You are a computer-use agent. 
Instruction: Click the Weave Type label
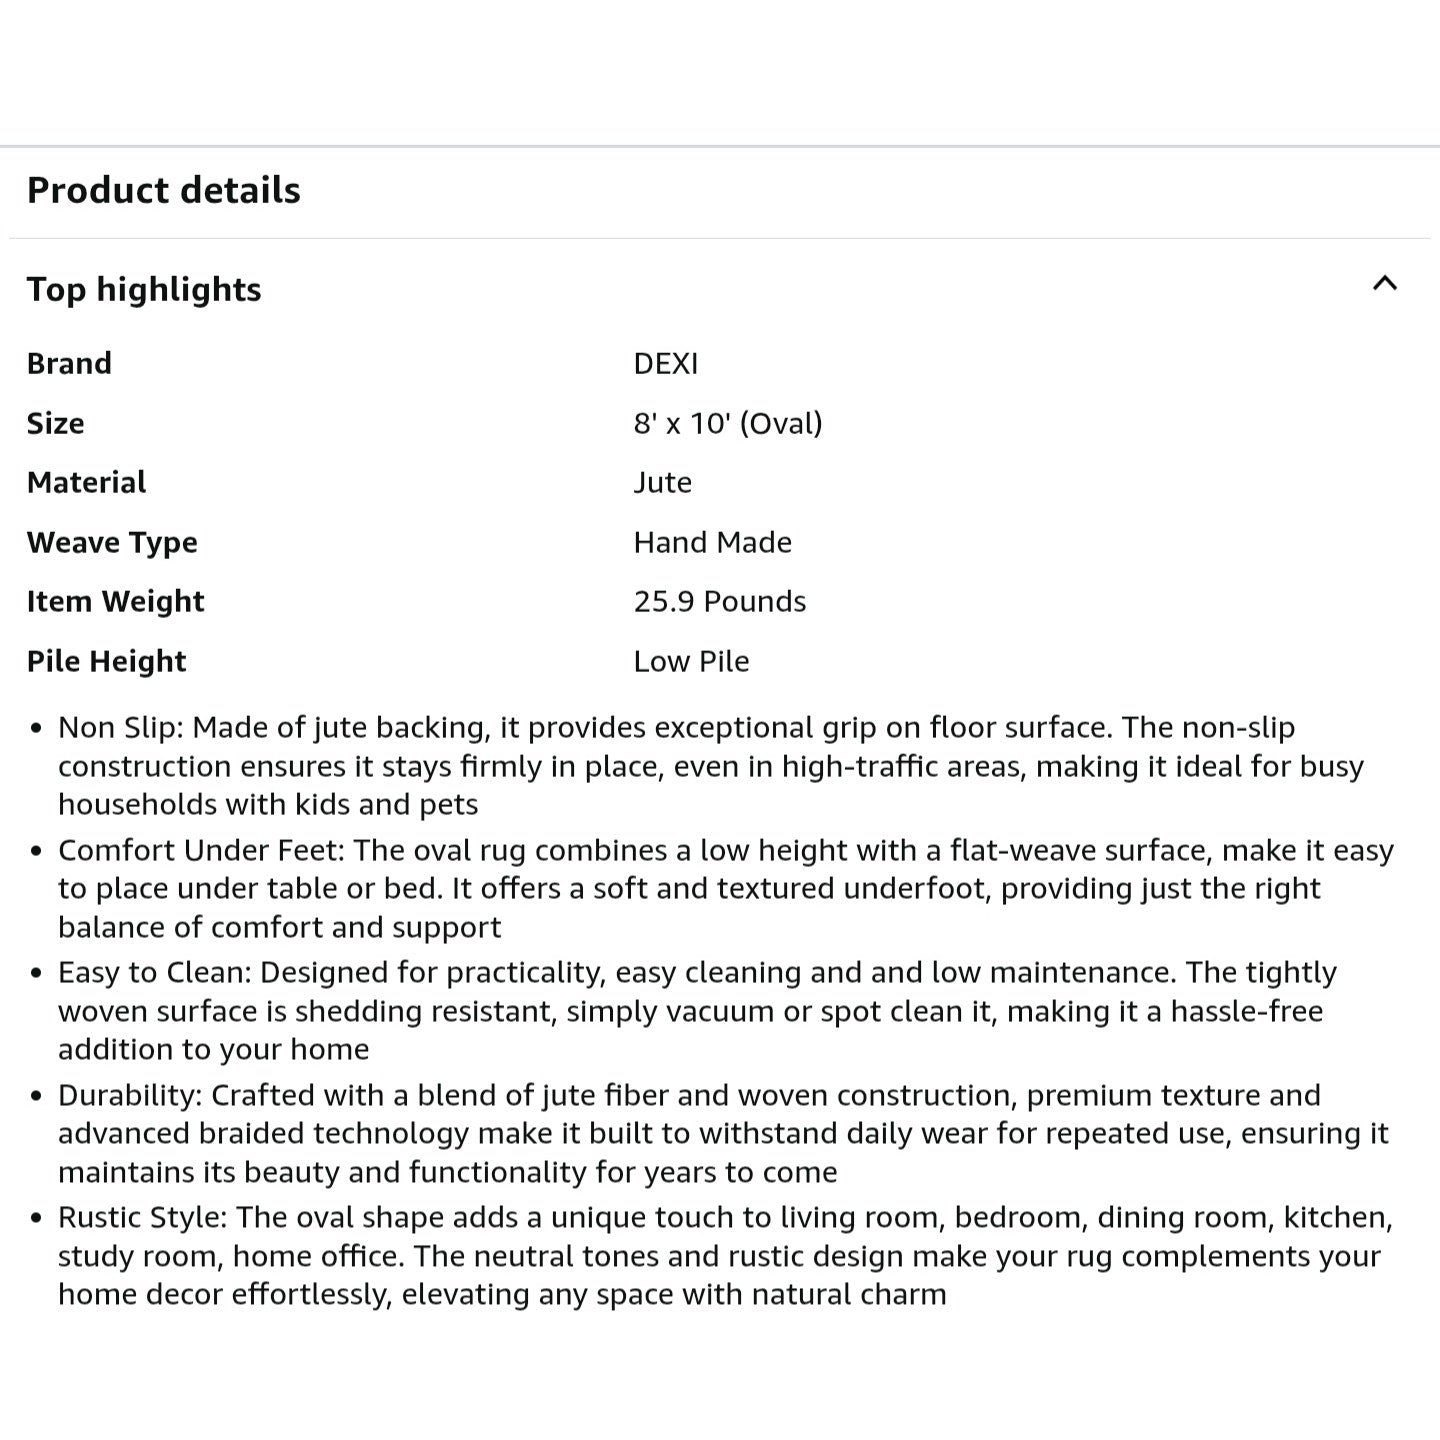click(x=112, y=542)
